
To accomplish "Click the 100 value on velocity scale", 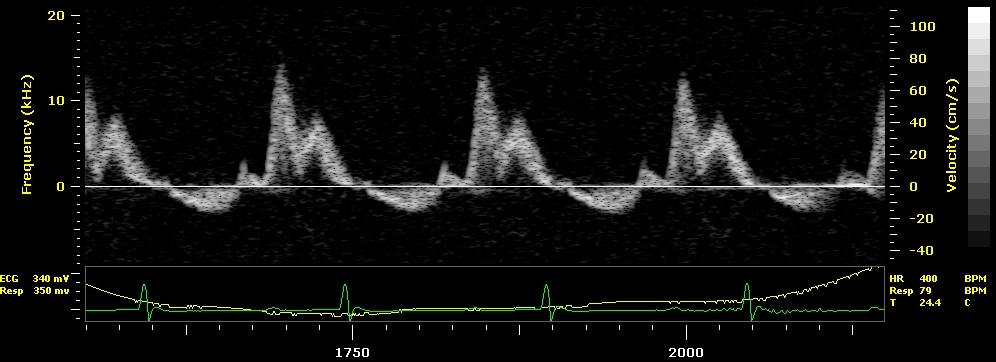I will [x=922, y=27].
